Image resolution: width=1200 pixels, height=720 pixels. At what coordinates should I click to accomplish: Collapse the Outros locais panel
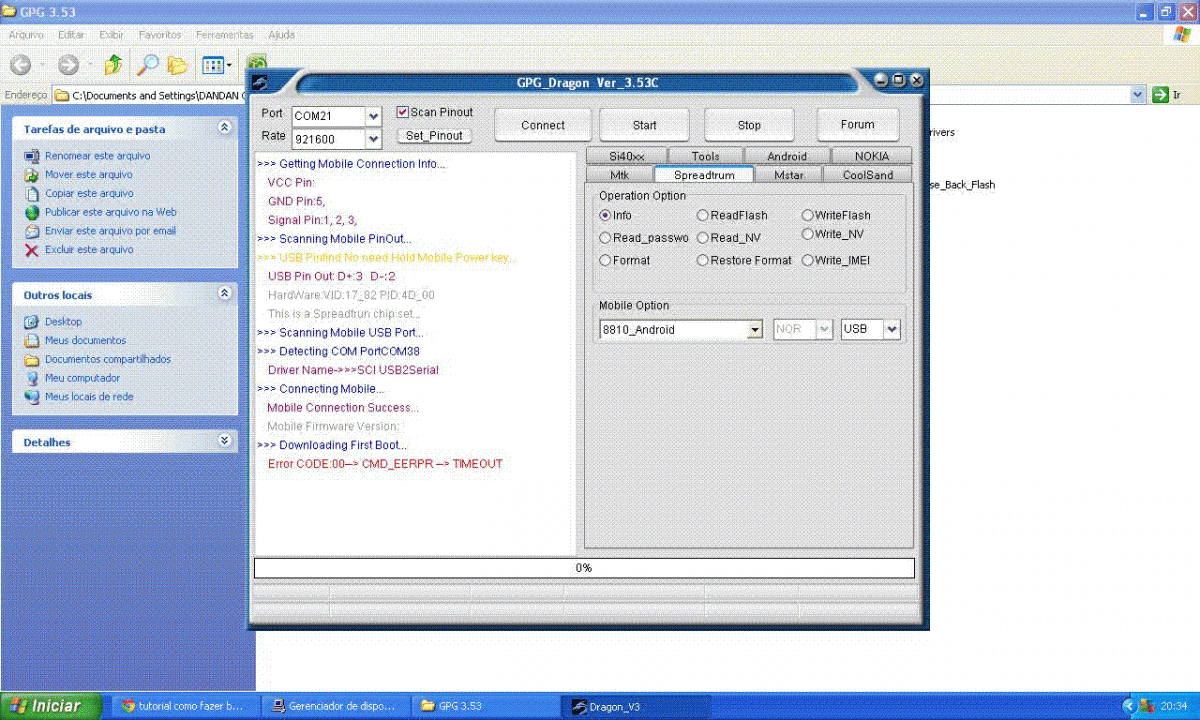coord(224,294)
